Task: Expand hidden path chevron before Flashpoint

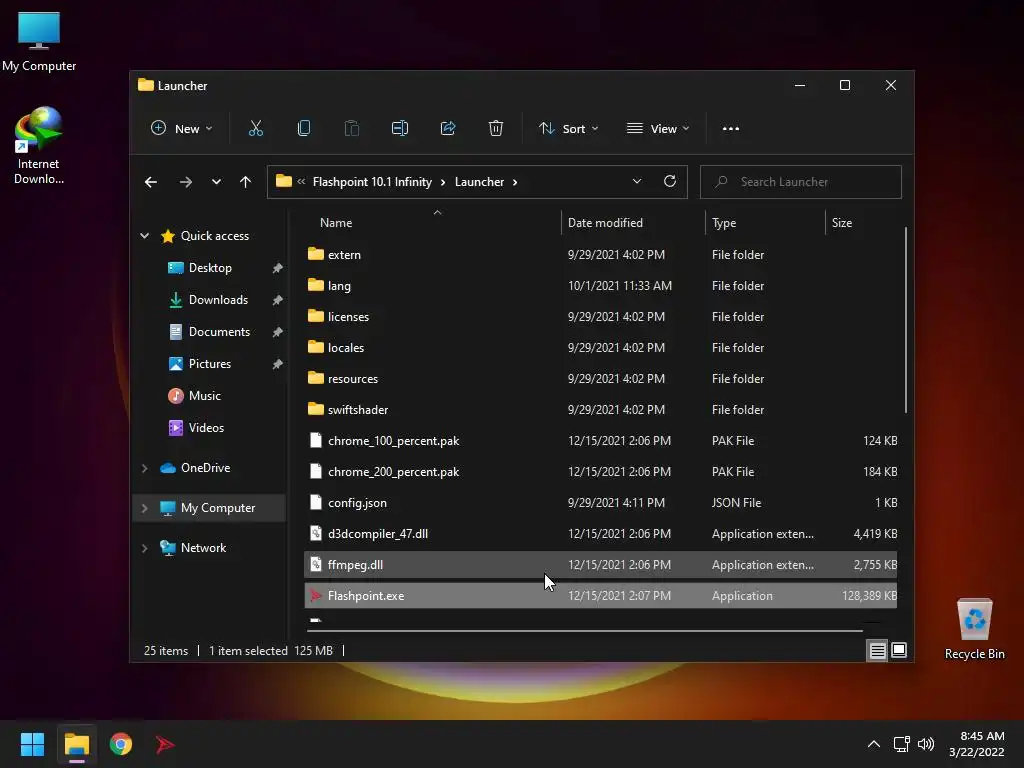Action: (x=301, y=182)
